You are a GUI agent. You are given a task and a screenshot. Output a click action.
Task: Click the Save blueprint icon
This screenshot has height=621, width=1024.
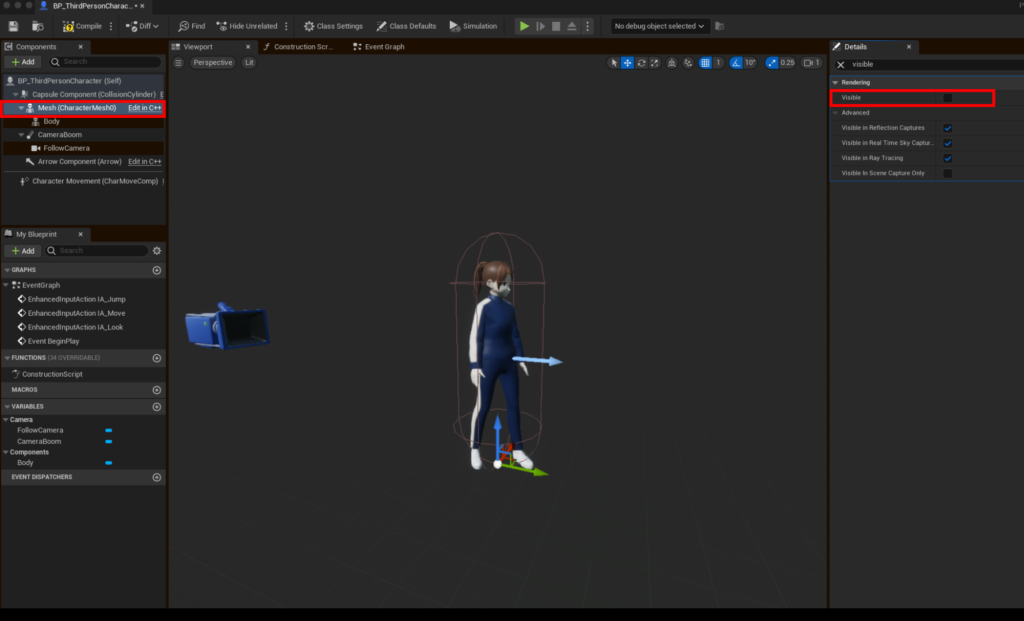[13, 26]
